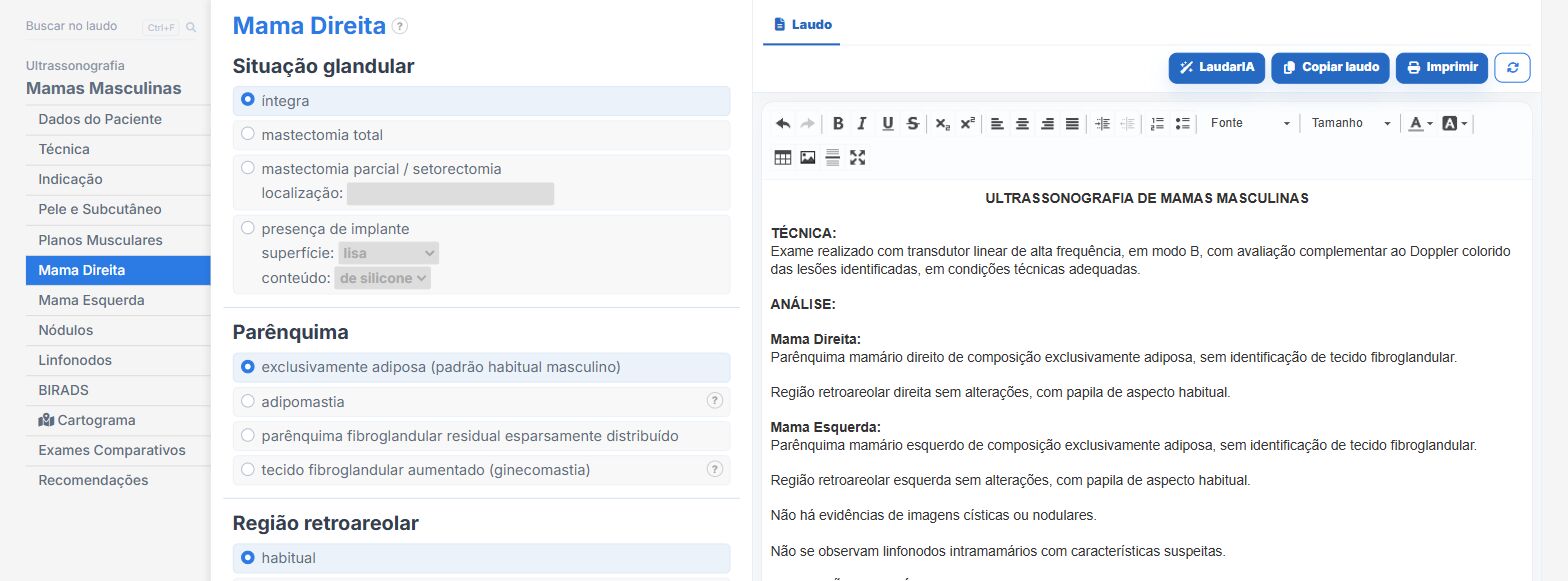
Task: Insert an image into the report
Action: 808,157
